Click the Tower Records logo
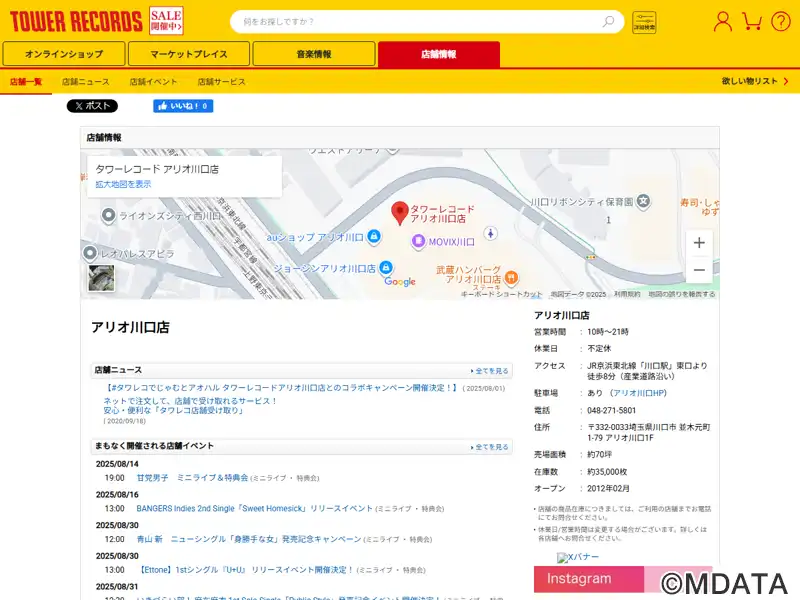This screenshot has height=600, width=800. point(76,21)
